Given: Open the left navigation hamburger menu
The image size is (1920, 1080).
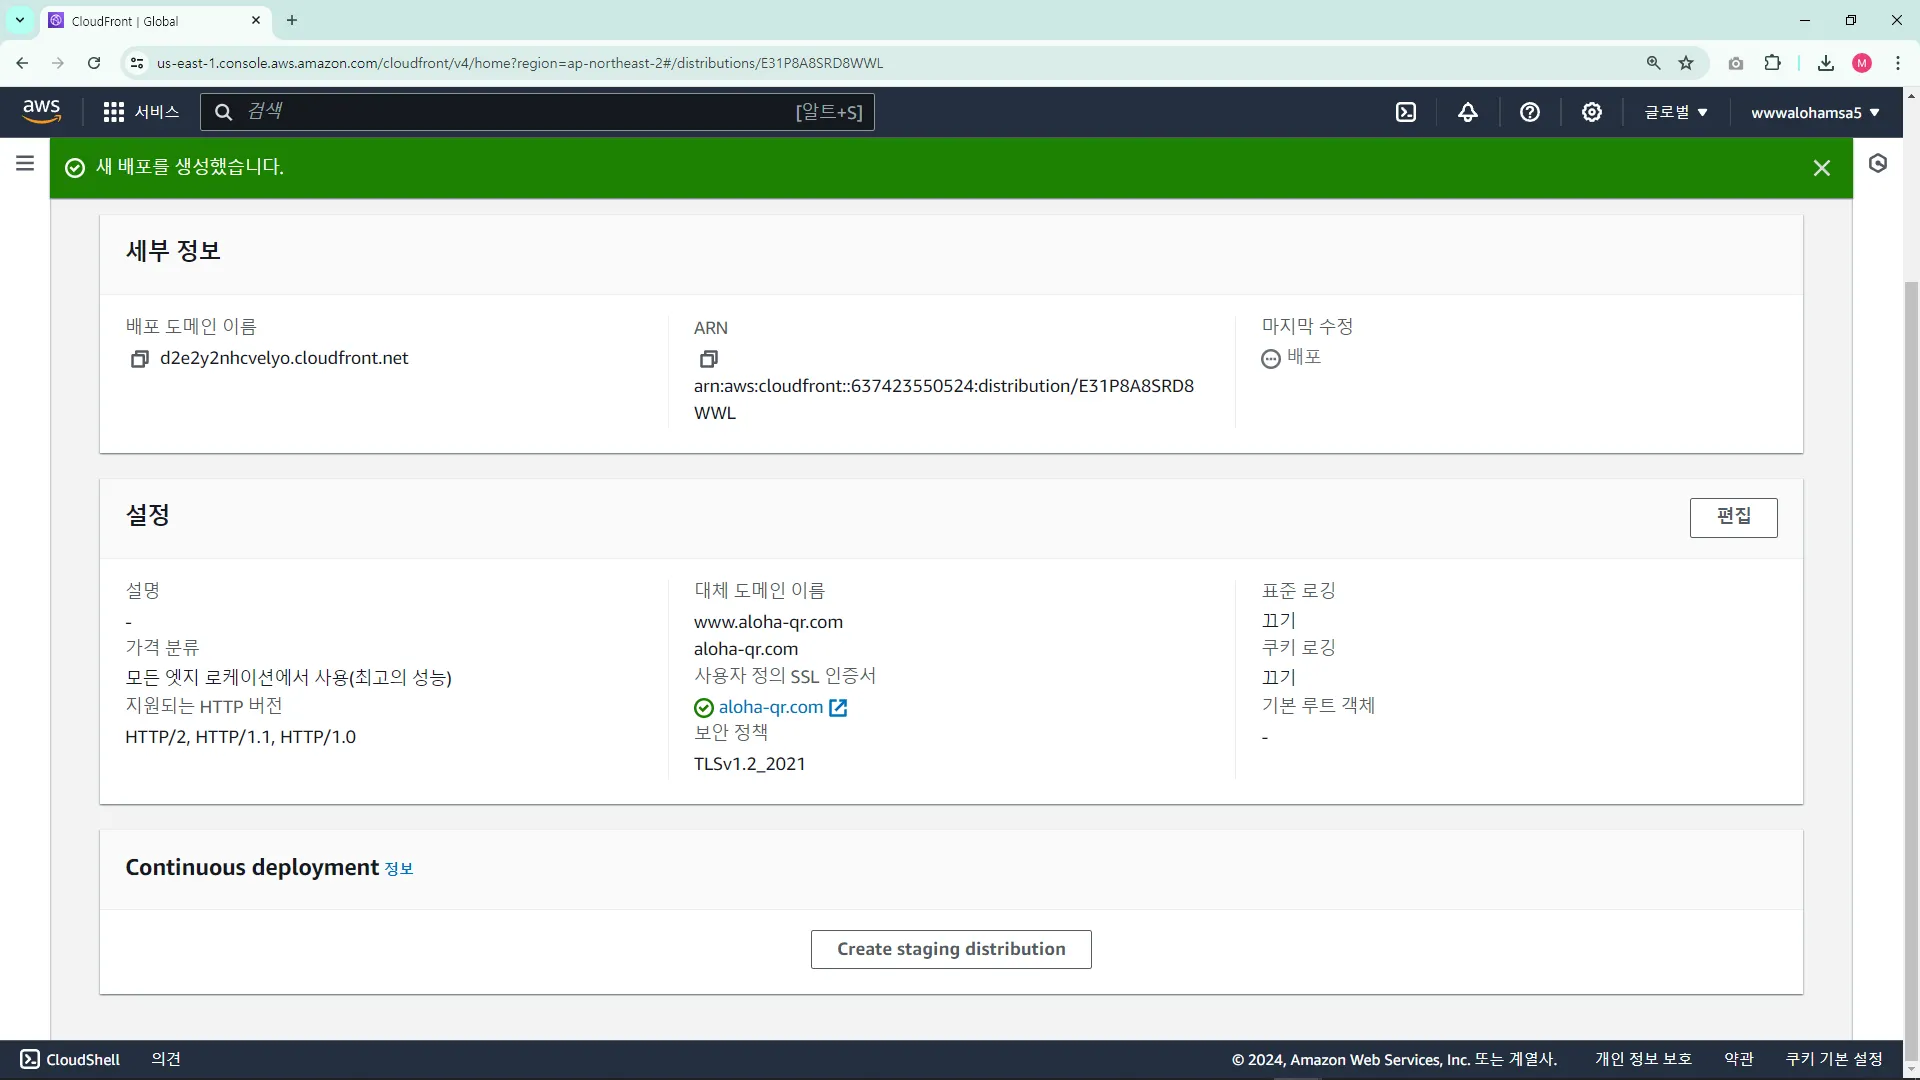Looking at the screenshot, I should pyautogui.click(x=25, y=163).
